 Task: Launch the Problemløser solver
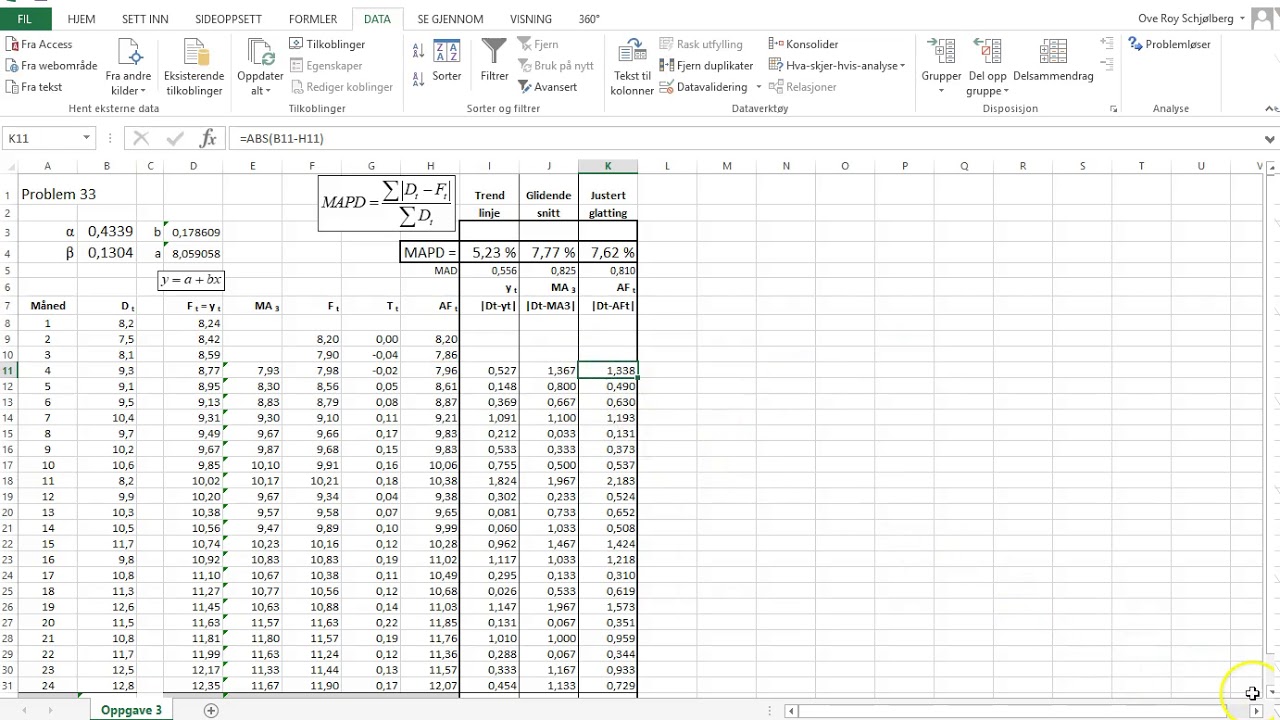1169,44
